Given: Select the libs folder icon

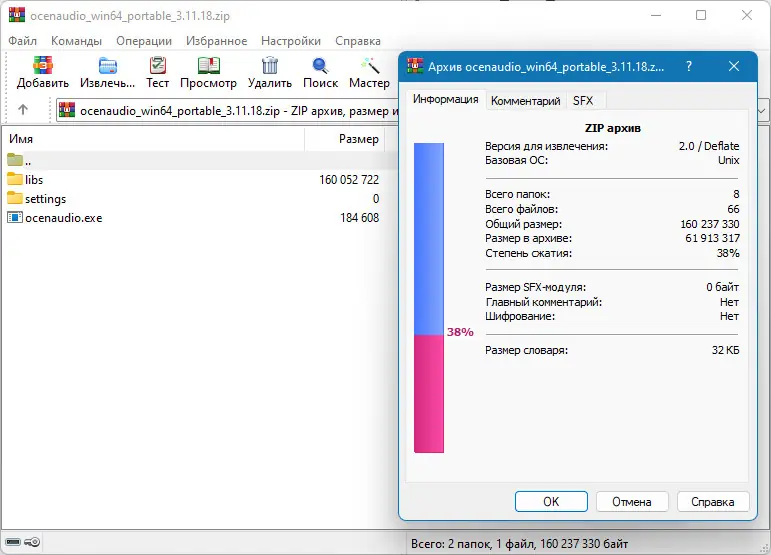Looking at the screenshot, I should [15, 179].
